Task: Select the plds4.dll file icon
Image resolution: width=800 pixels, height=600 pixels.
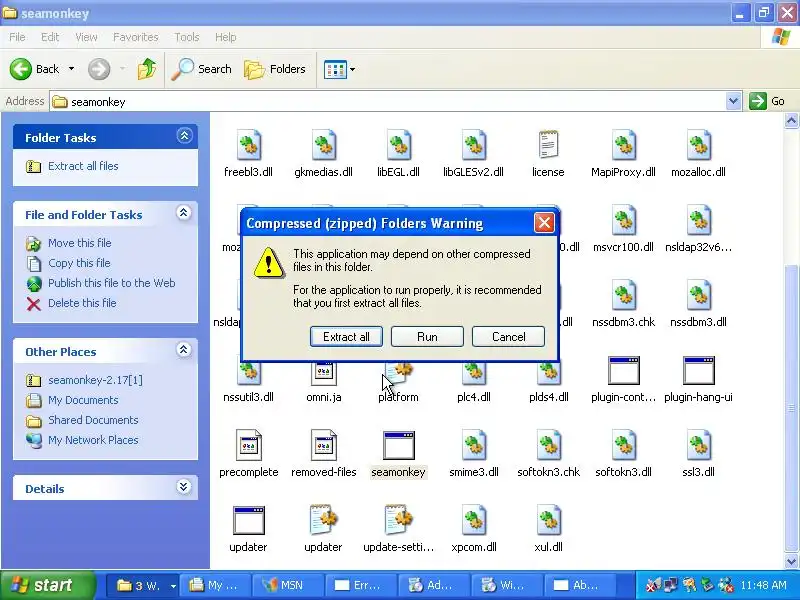Action: 548,373
